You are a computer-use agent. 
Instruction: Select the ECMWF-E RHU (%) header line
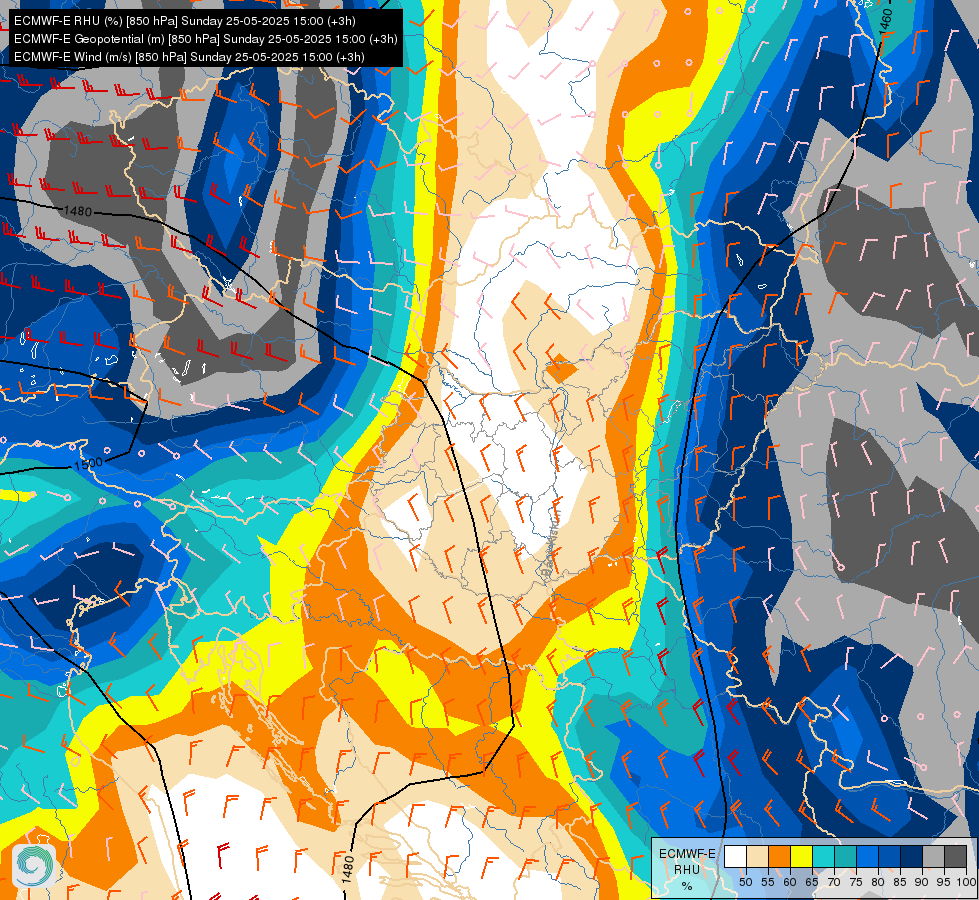click(x=185, y=21)
